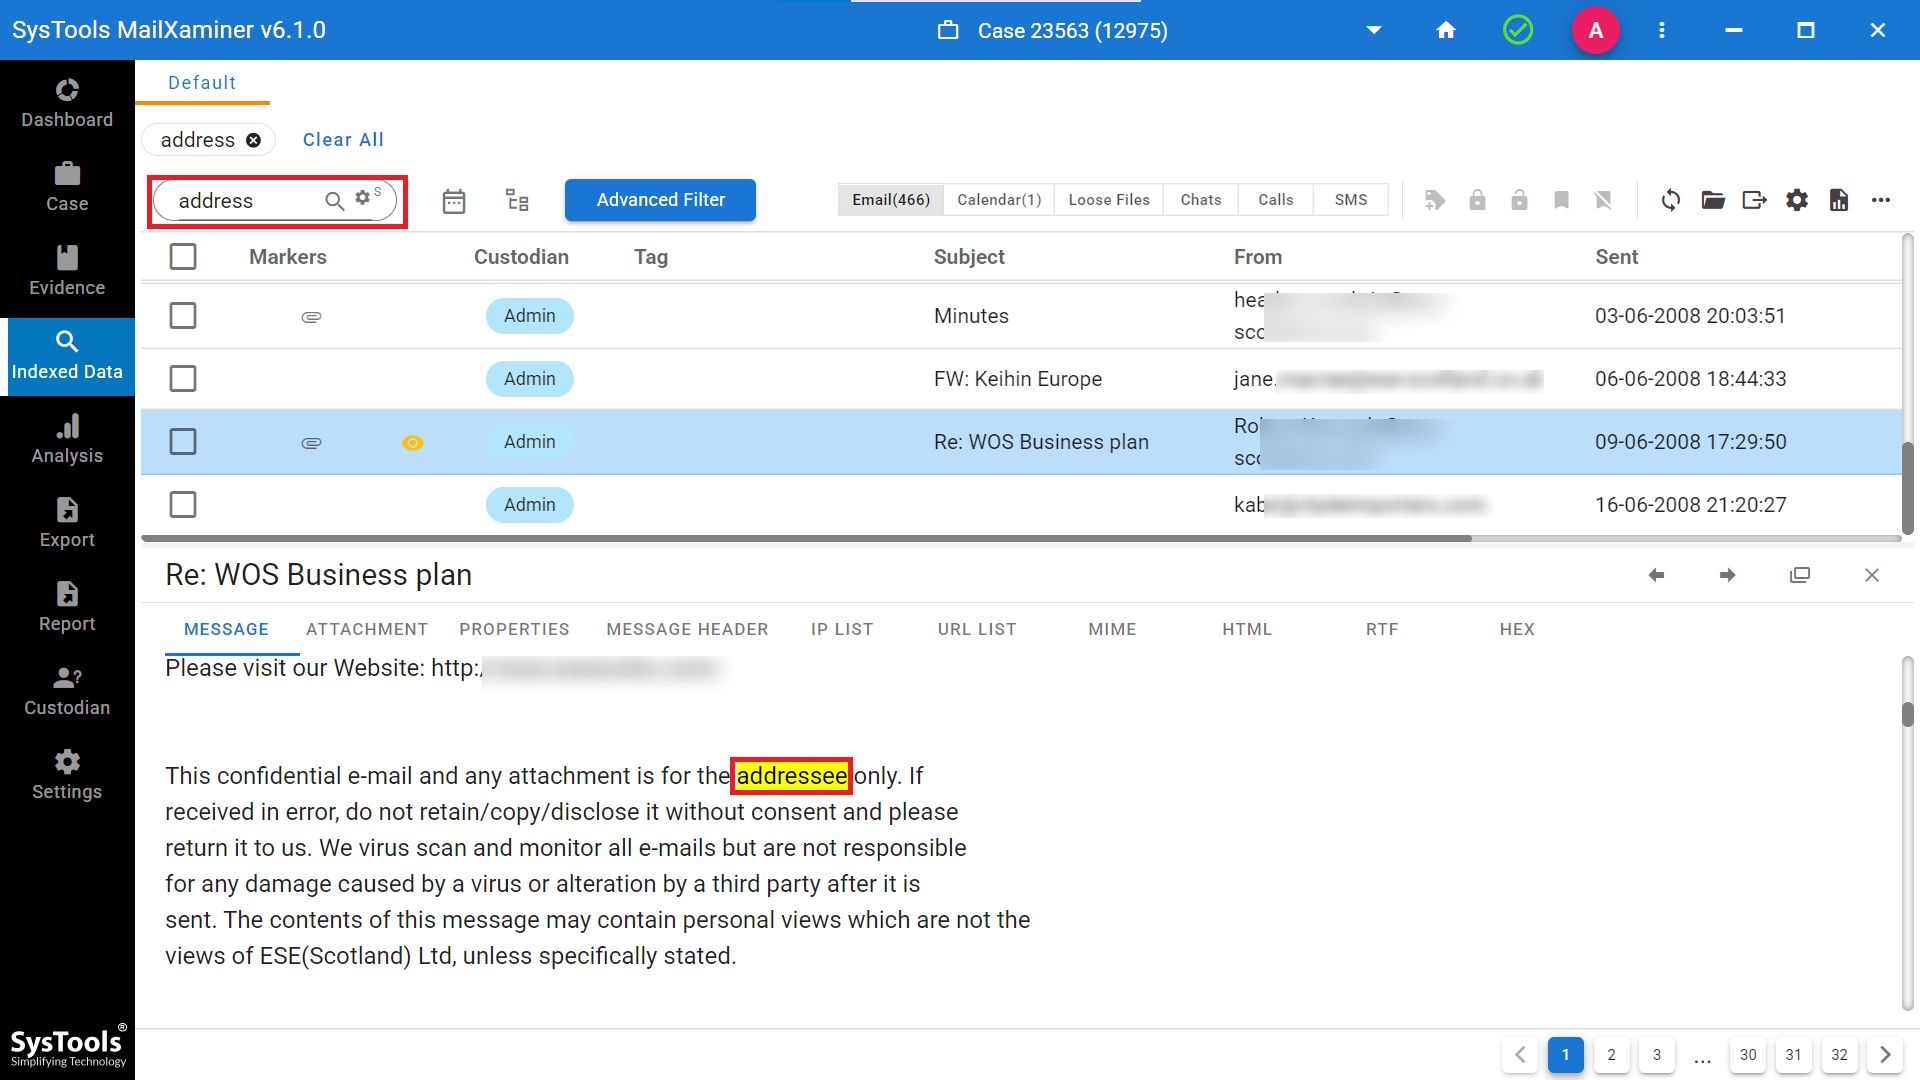Image resolution: width=1920 pixels, height=1080 pixels.
Task: Expand the case selector dropdown arrow
Action: click(1374, 30)
